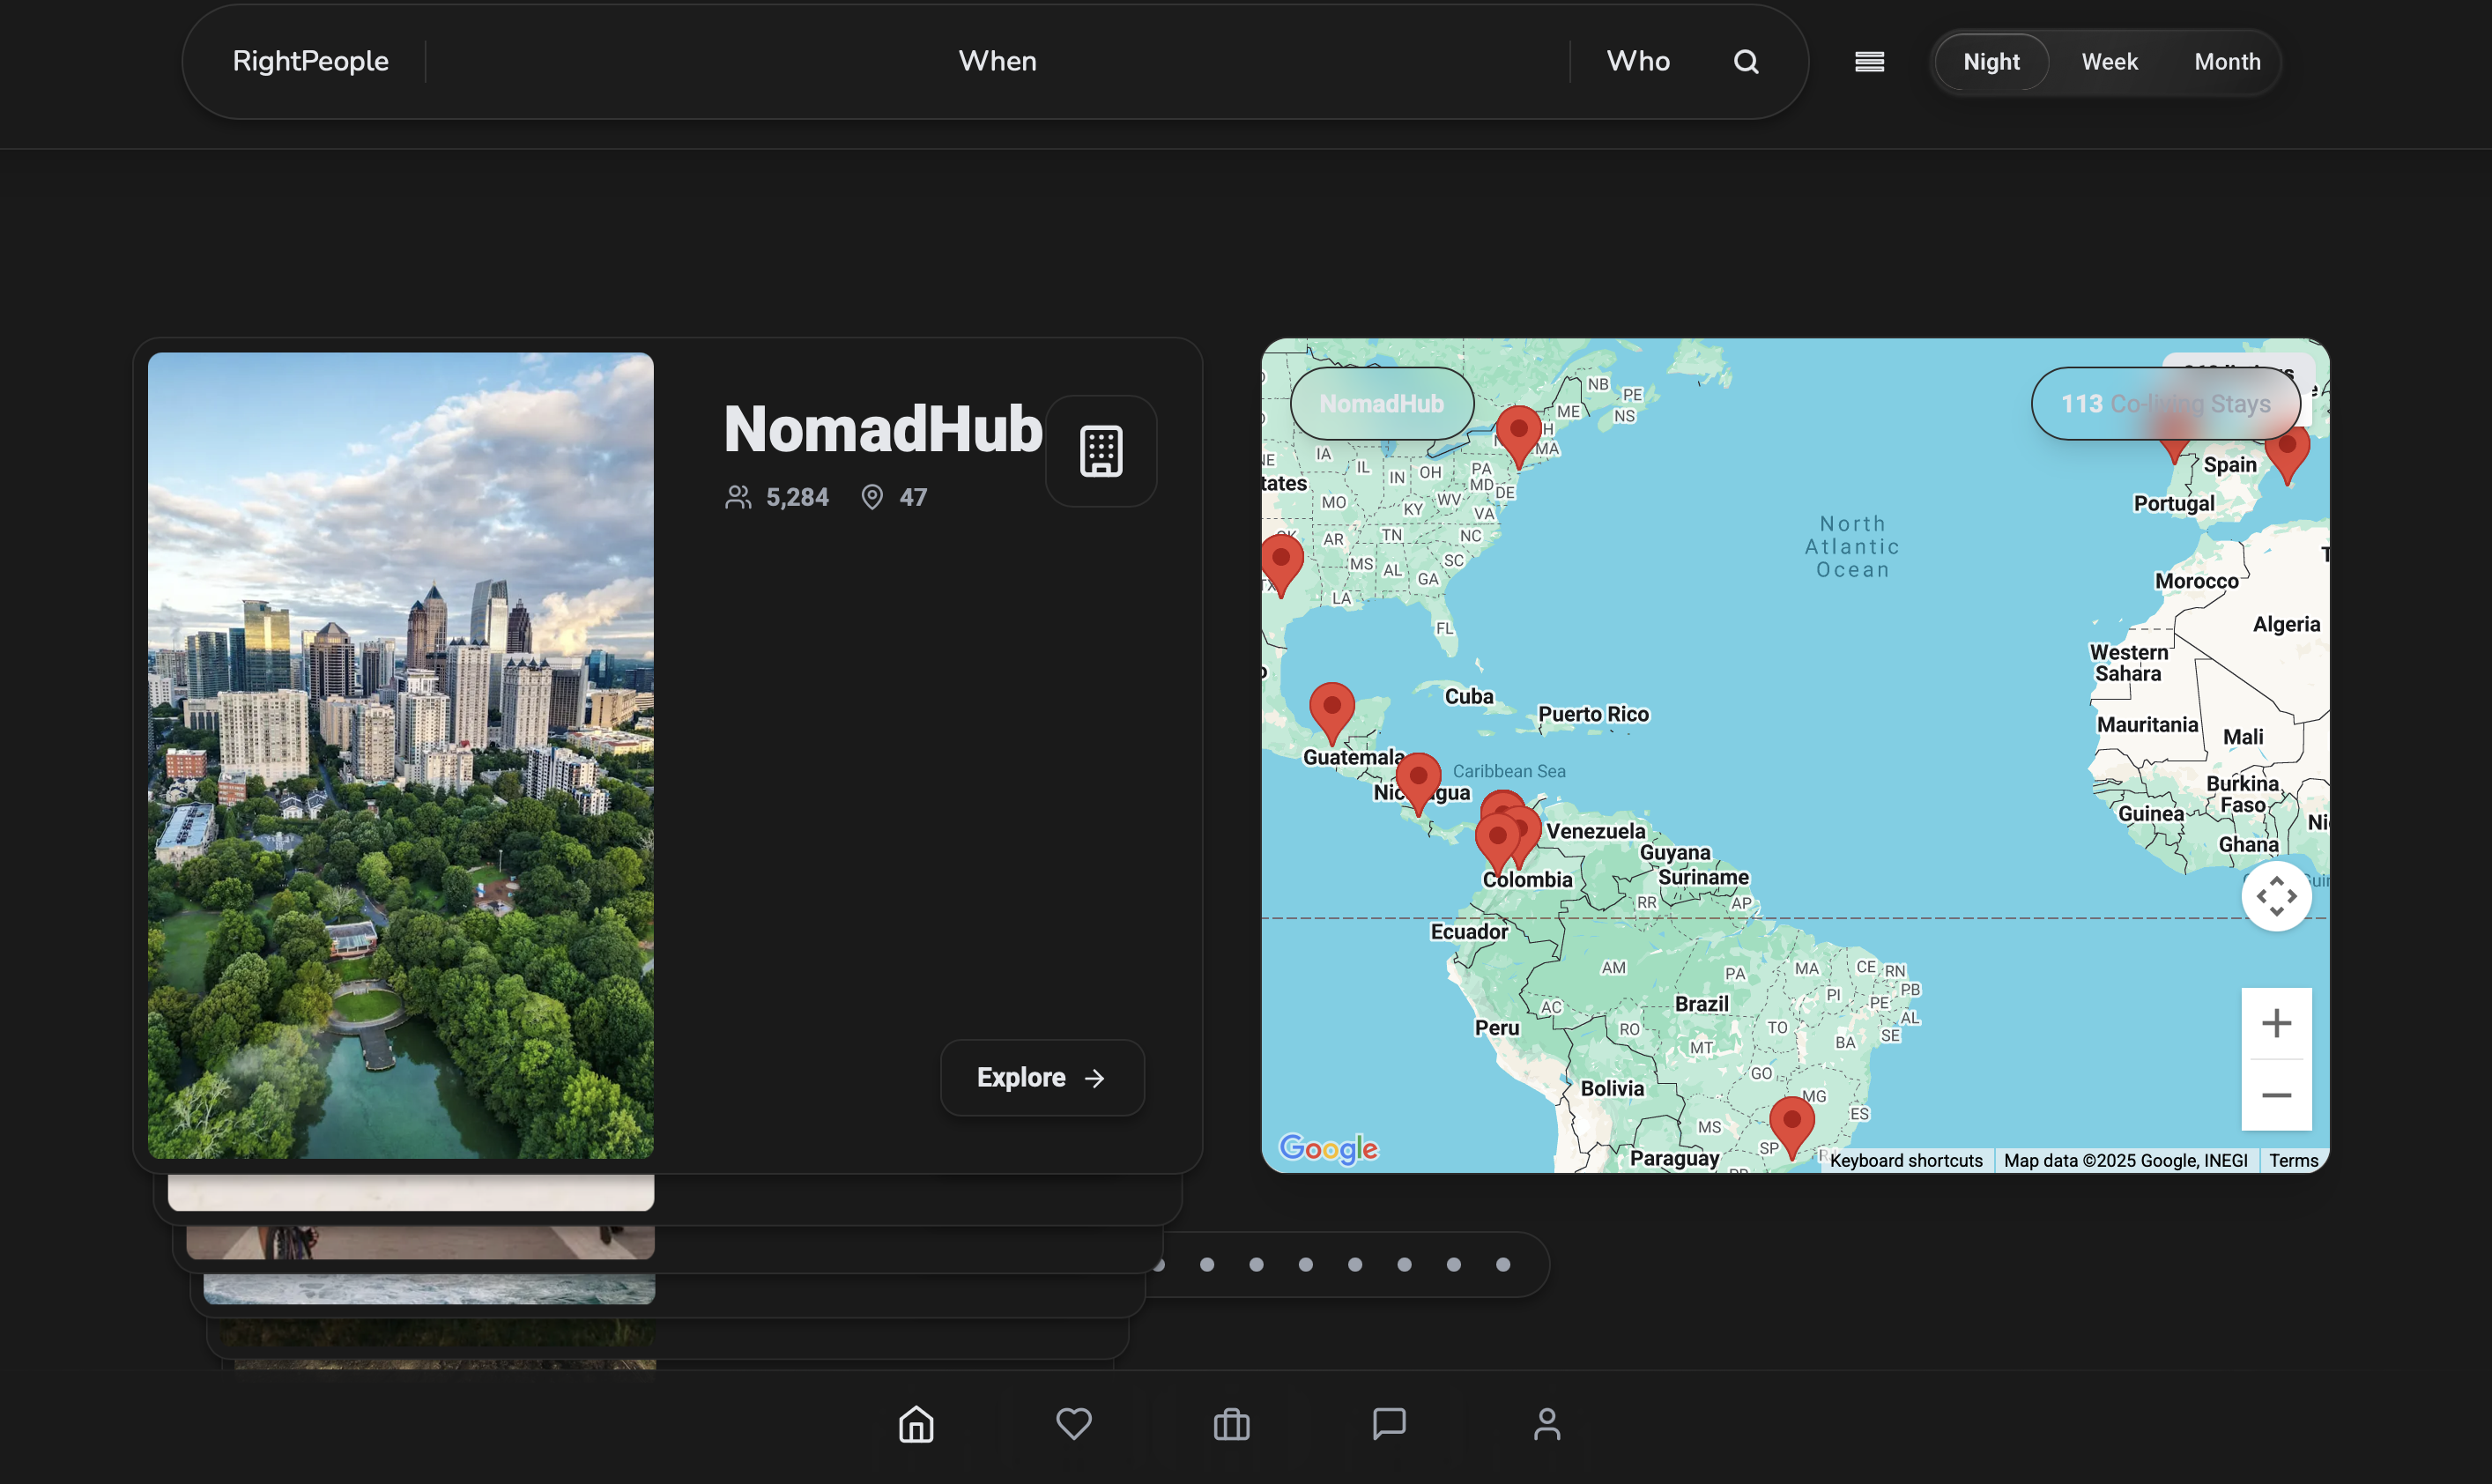Click the building icon beside NomadHub
Image resolution: width=2492 pixels, height=1484 pixels.
(1101, 451)
